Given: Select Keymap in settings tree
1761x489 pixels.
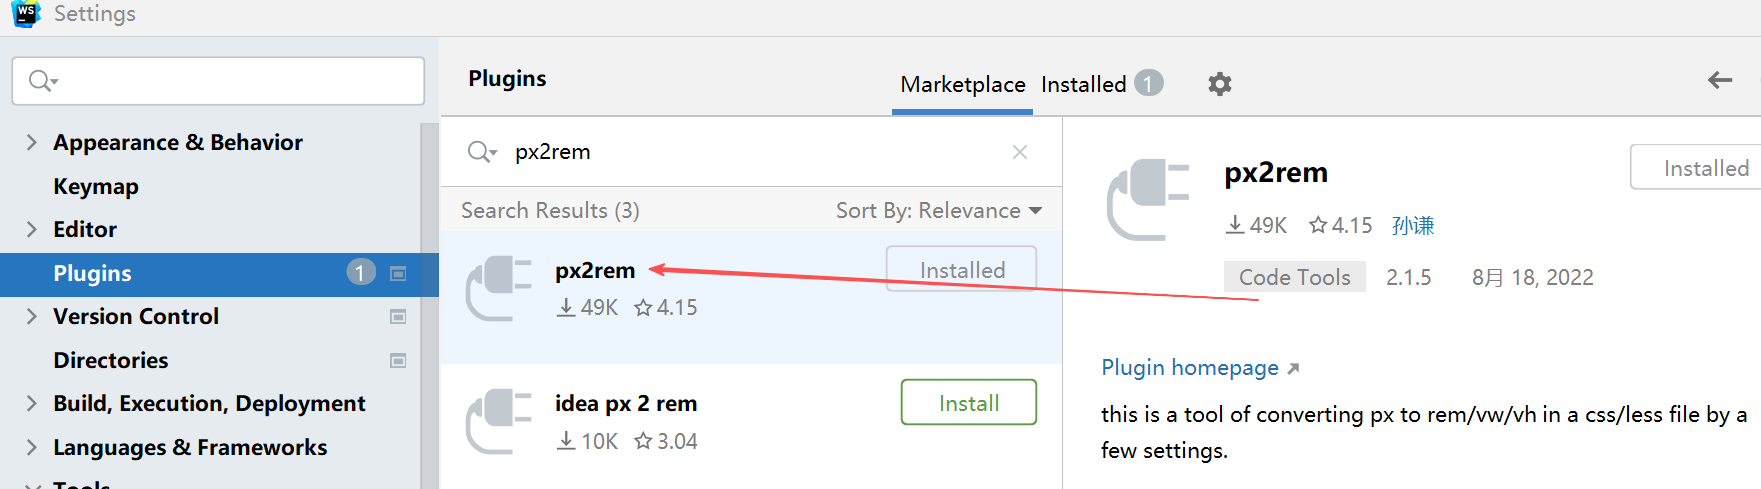Looking at the screenshot, I should coord(96,186).
